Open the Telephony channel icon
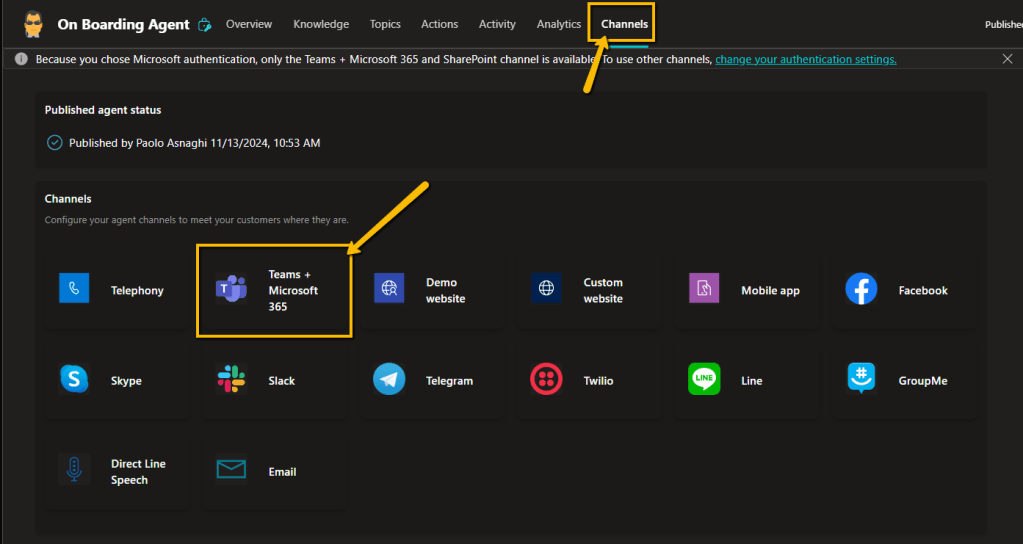Viewport: 1023px width, 544px height. [x=74, y=290]
